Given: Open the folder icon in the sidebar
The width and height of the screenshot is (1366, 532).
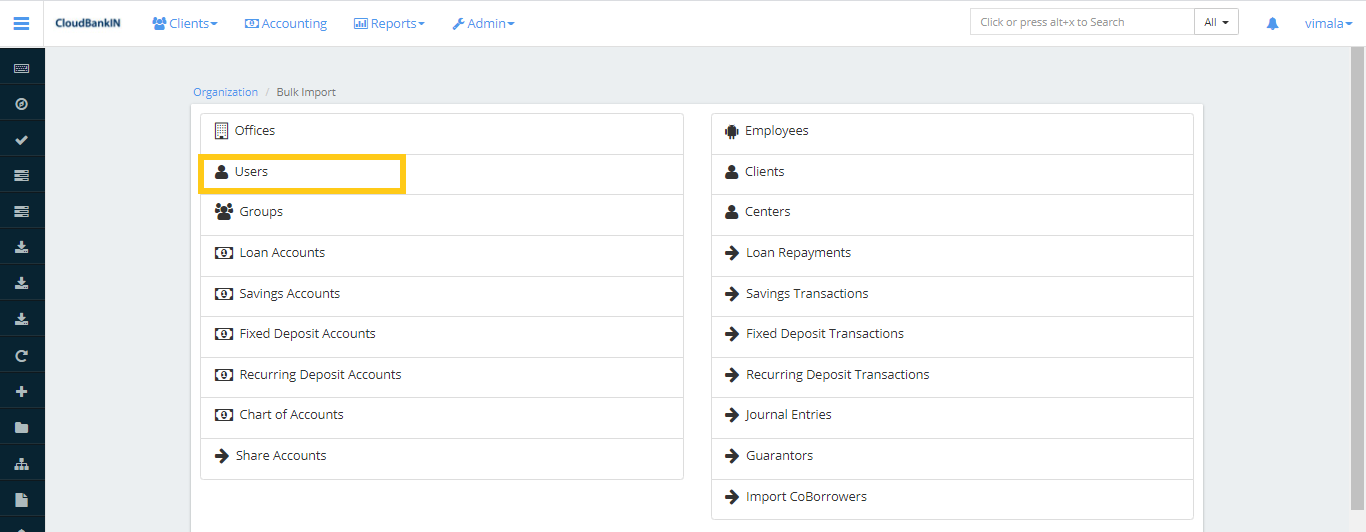Looking at the screenshot, I should pos(21,428).
